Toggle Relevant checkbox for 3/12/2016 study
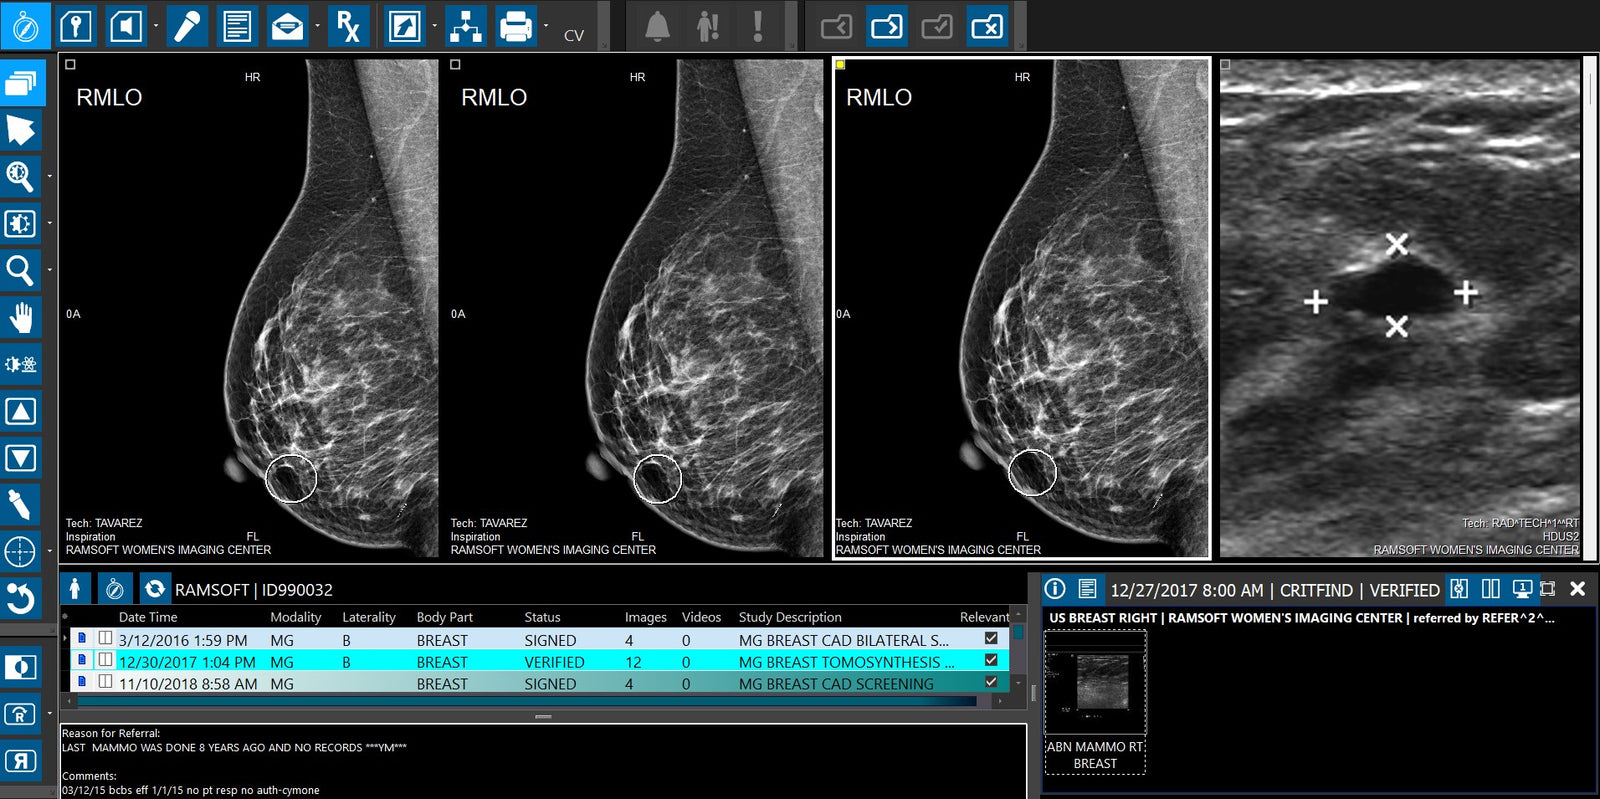 [x=991, y=638]
